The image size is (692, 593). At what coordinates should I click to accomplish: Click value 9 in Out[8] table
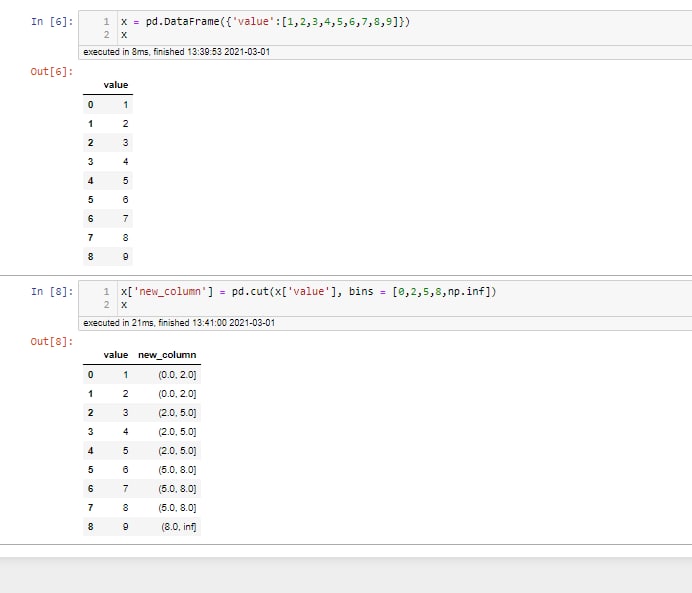[125, 526]
